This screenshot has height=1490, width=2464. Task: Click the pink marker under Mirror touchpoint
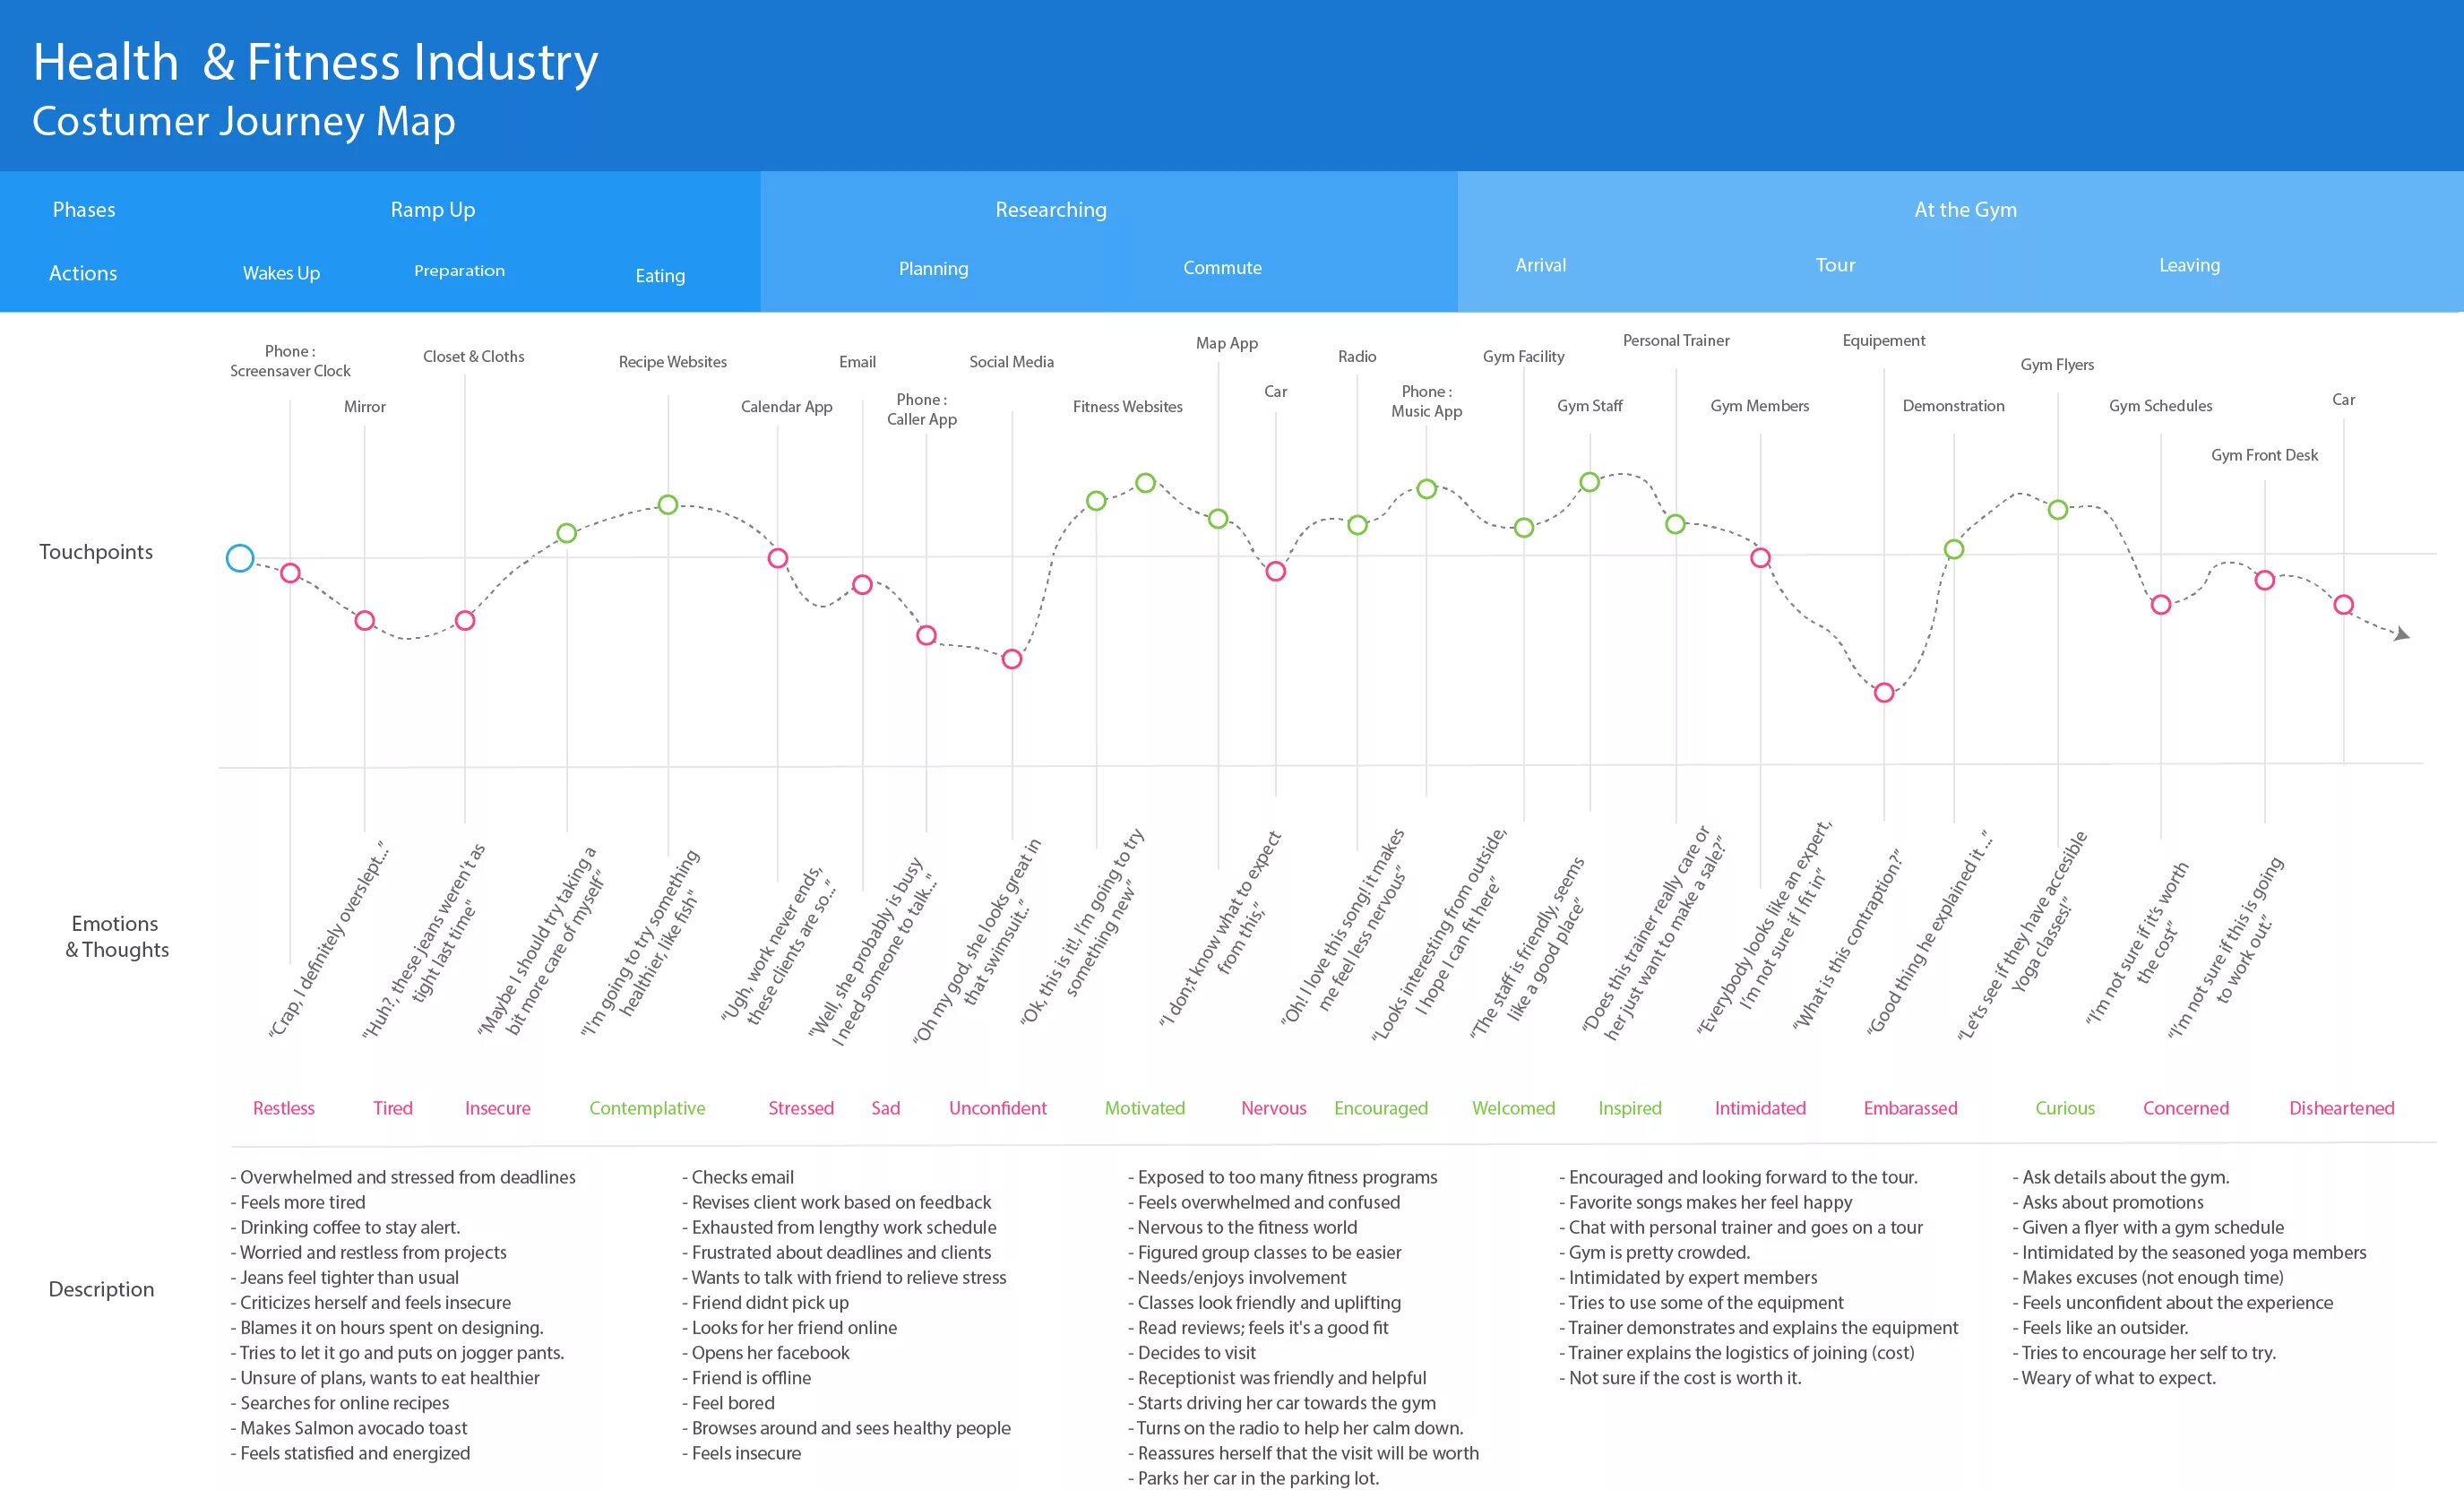pos(365,621)
